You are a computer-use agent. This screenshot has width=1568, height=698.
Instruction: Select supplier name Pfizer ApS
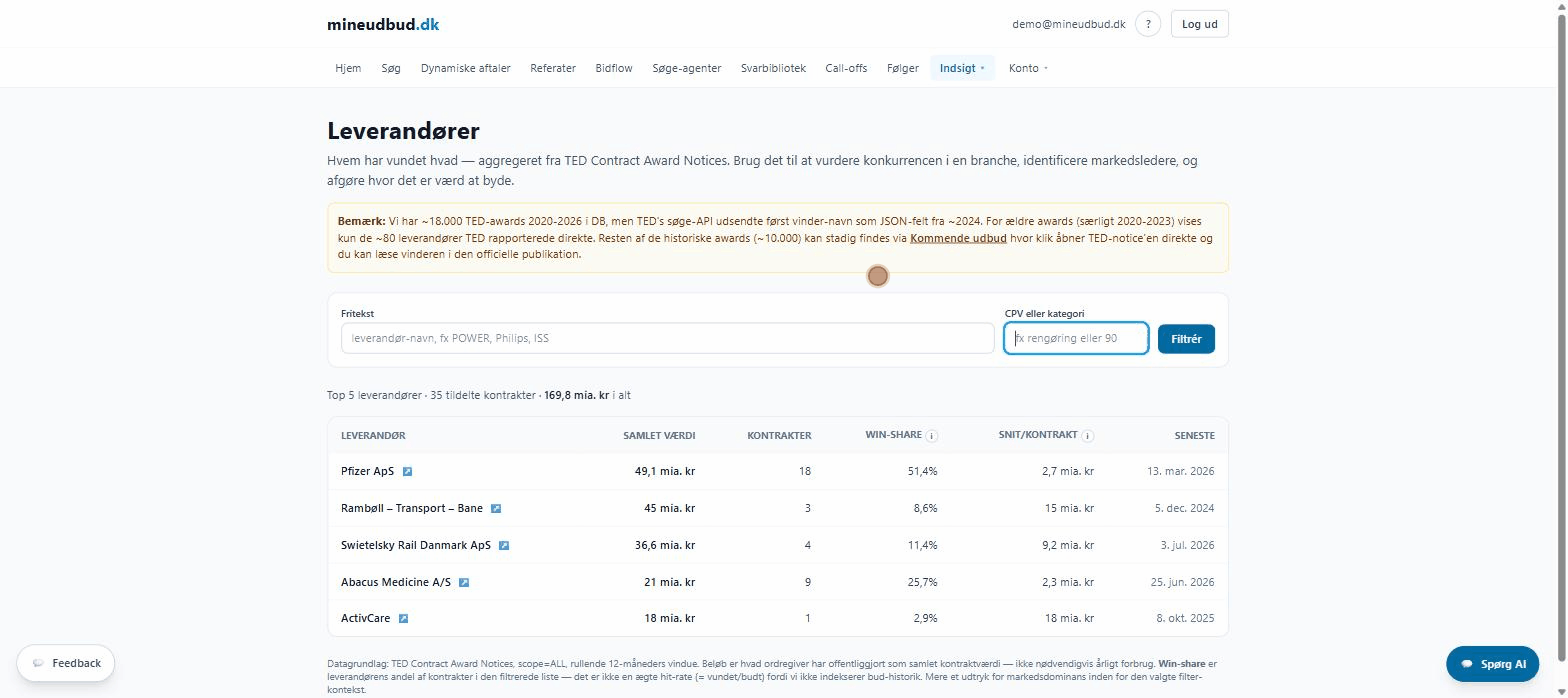click(368, 471)
